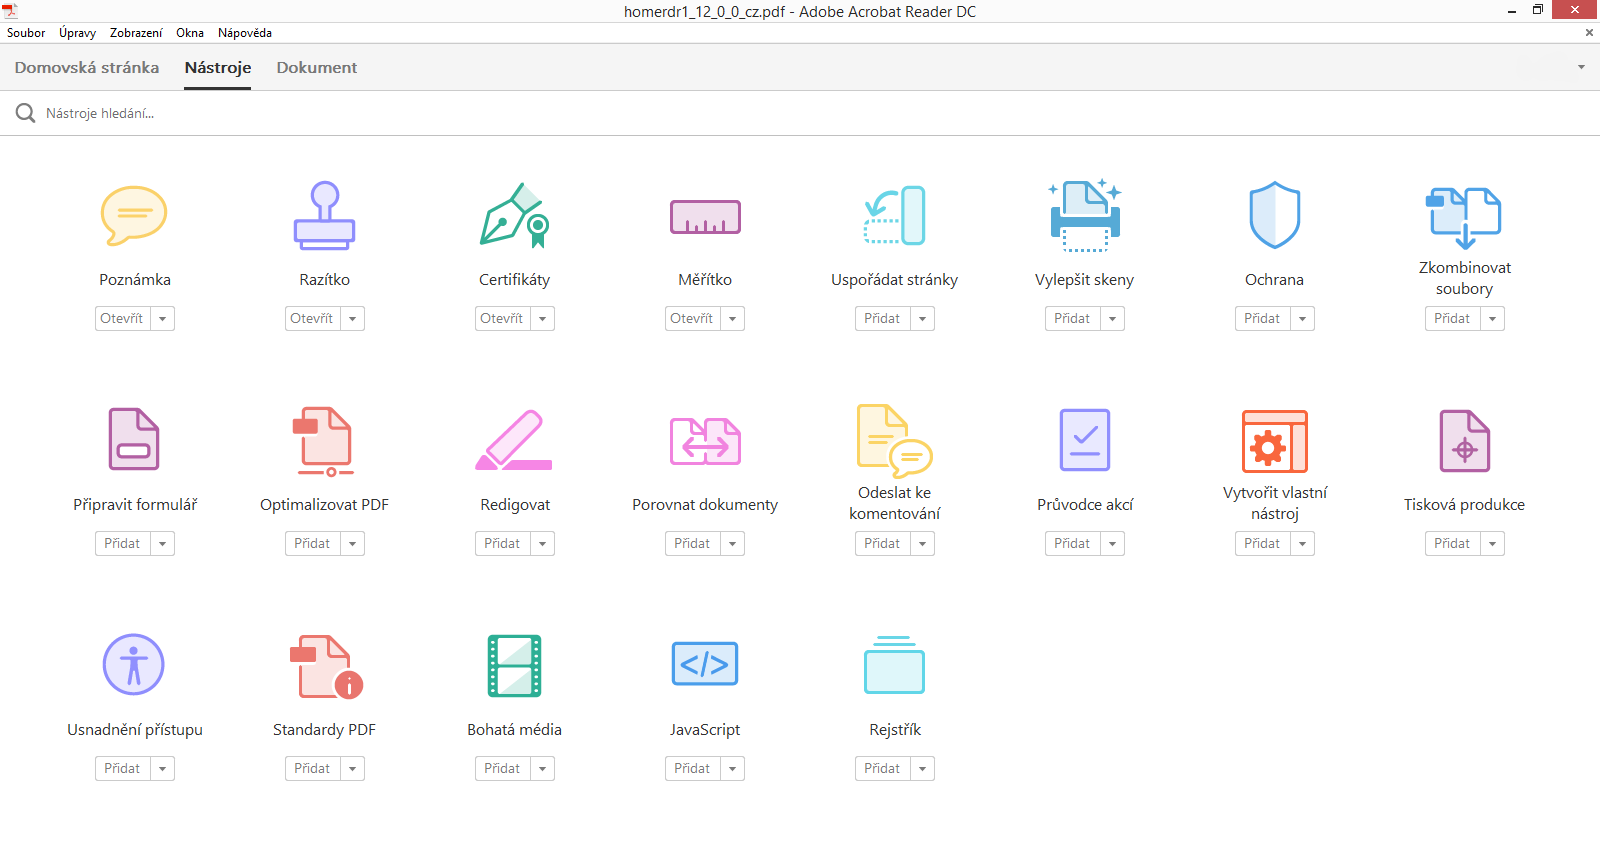The width and height of the screenshot is (1600, 860).
Task: Click Přidat button under Usnadnění přístupu
Action: pos(123,768)
